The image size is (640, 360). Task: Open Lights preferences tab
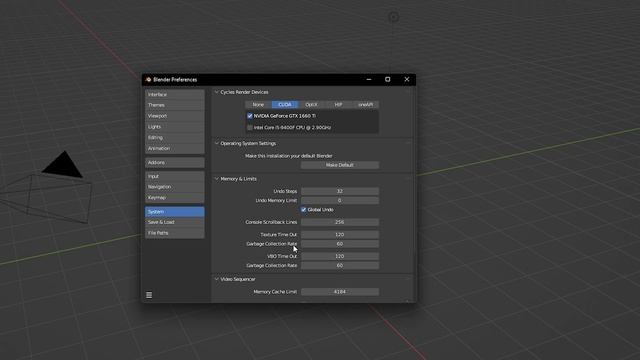175,127
